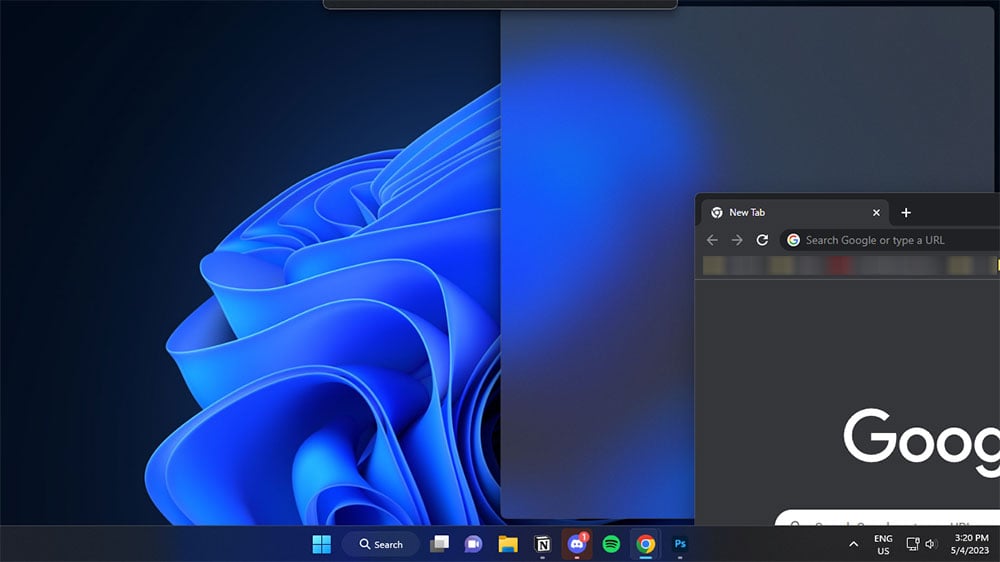Viewport: 1000px width, 562px height.
Task: Open File Explorer from the taskbar
Action: pyautogui.click(x=508, y=544)
